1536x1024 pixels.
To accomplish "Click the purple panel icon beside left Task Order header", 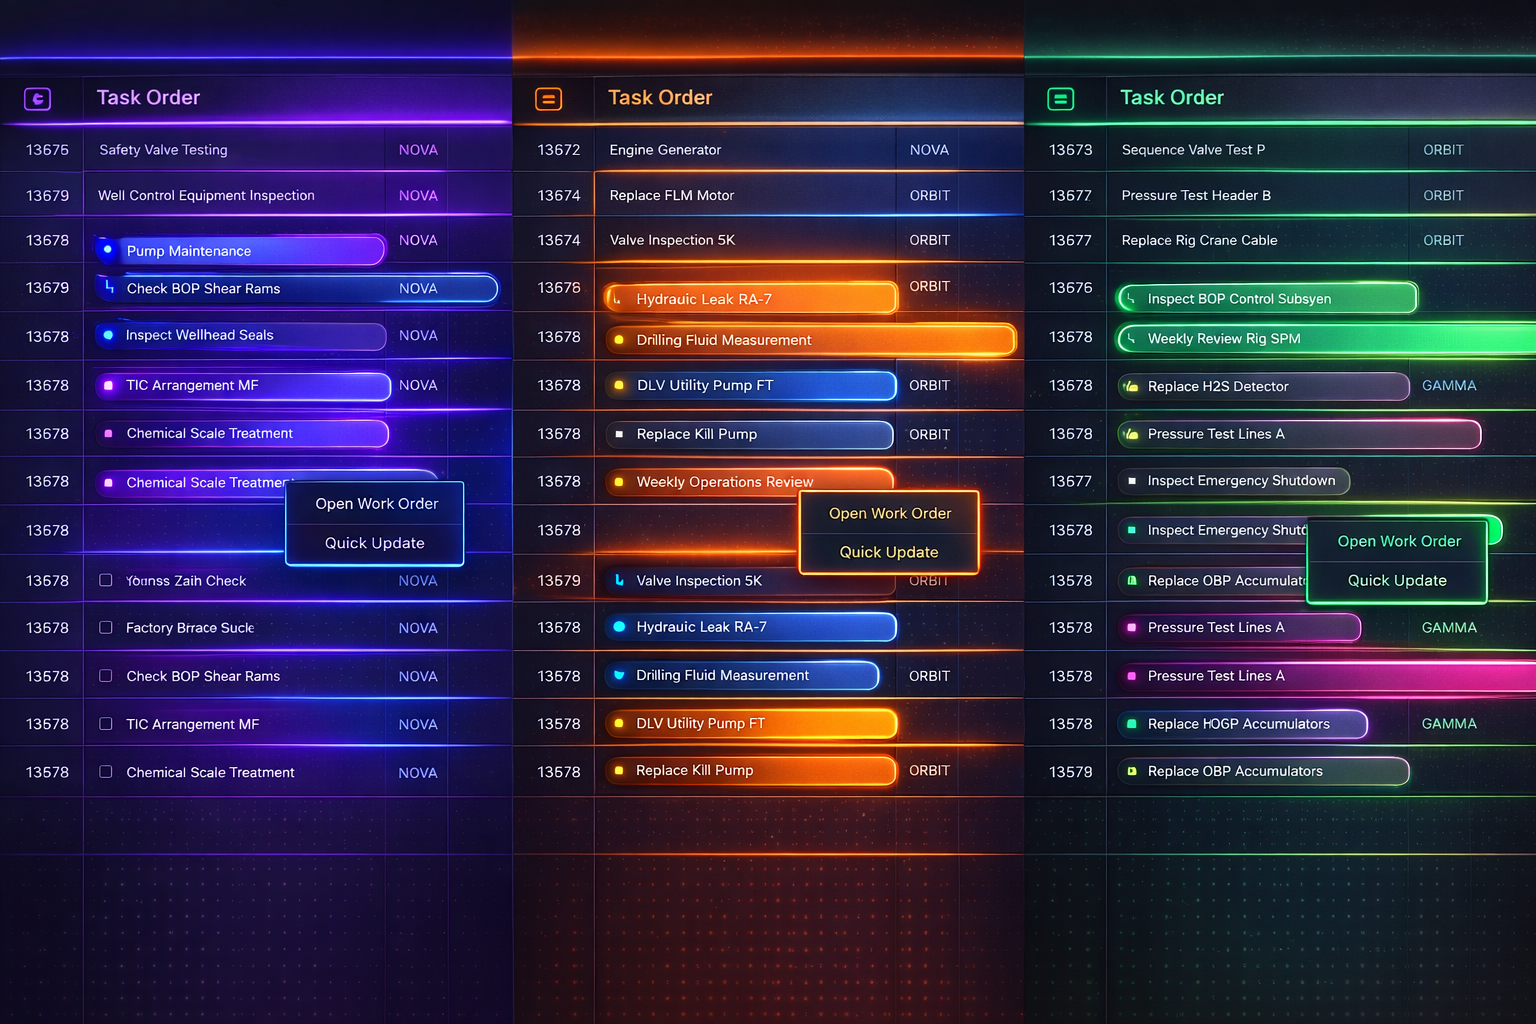I will point(37,99).
